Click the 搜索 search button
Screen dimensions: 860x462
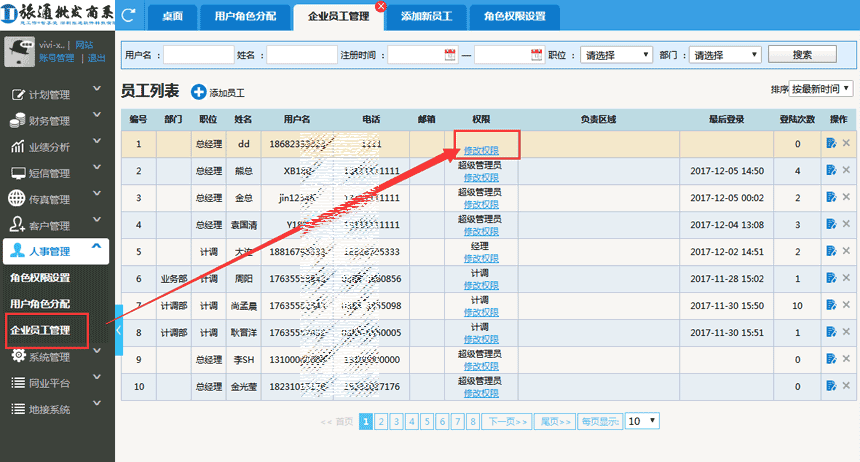point(802,55)
